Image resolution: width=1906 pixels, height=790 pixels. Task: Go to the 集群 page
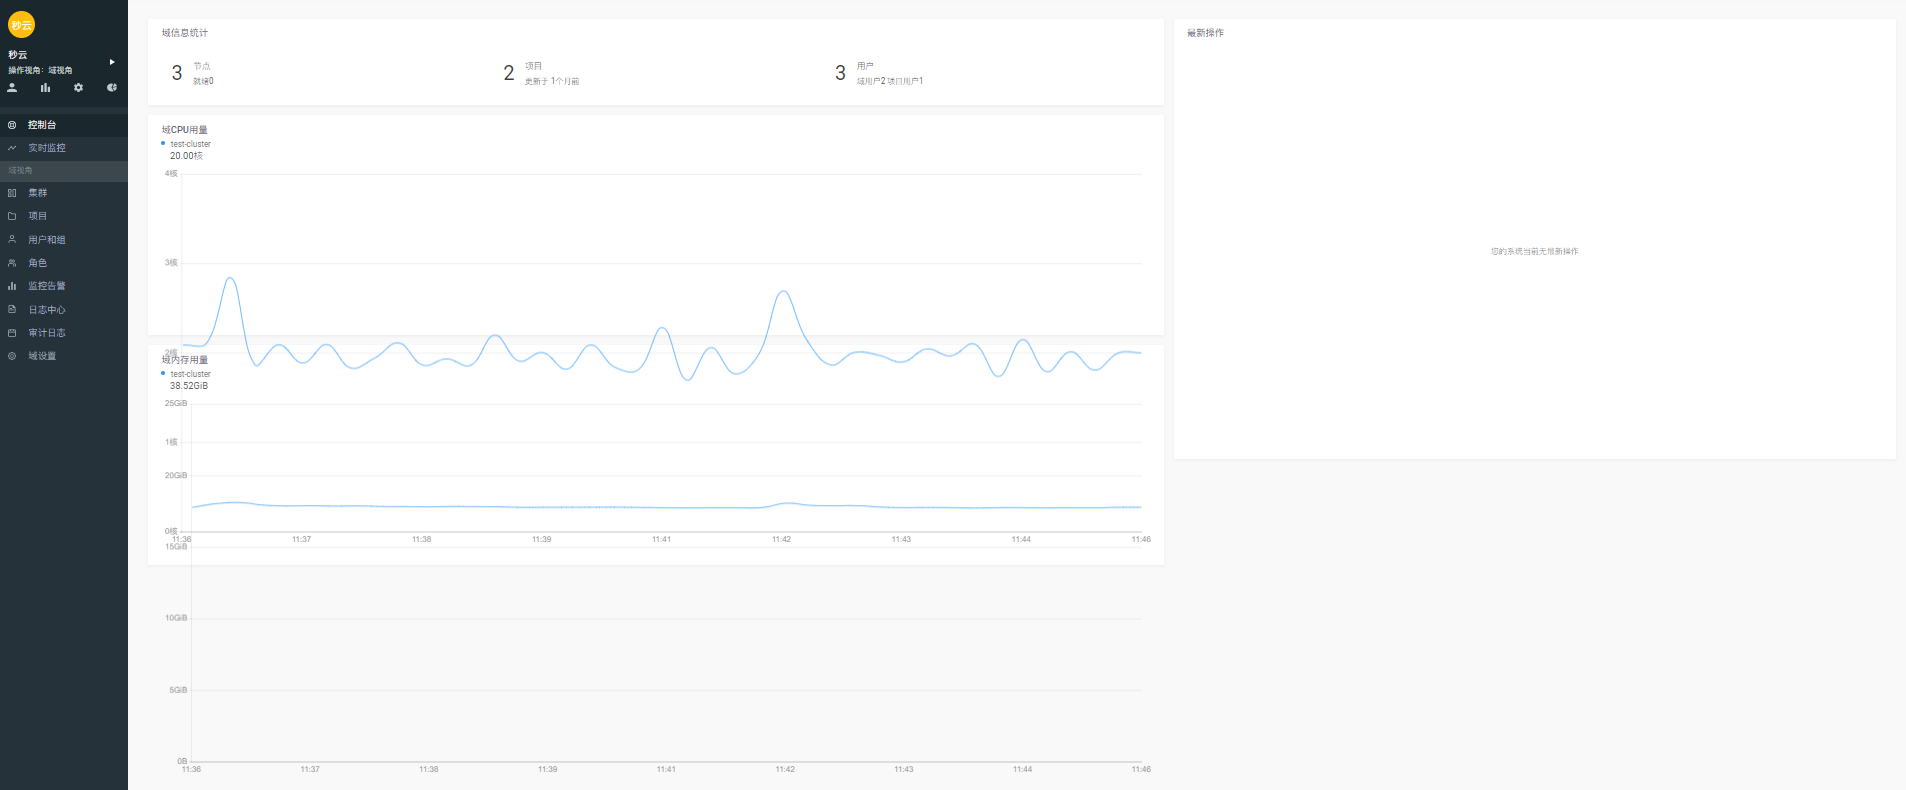(37, 193)
